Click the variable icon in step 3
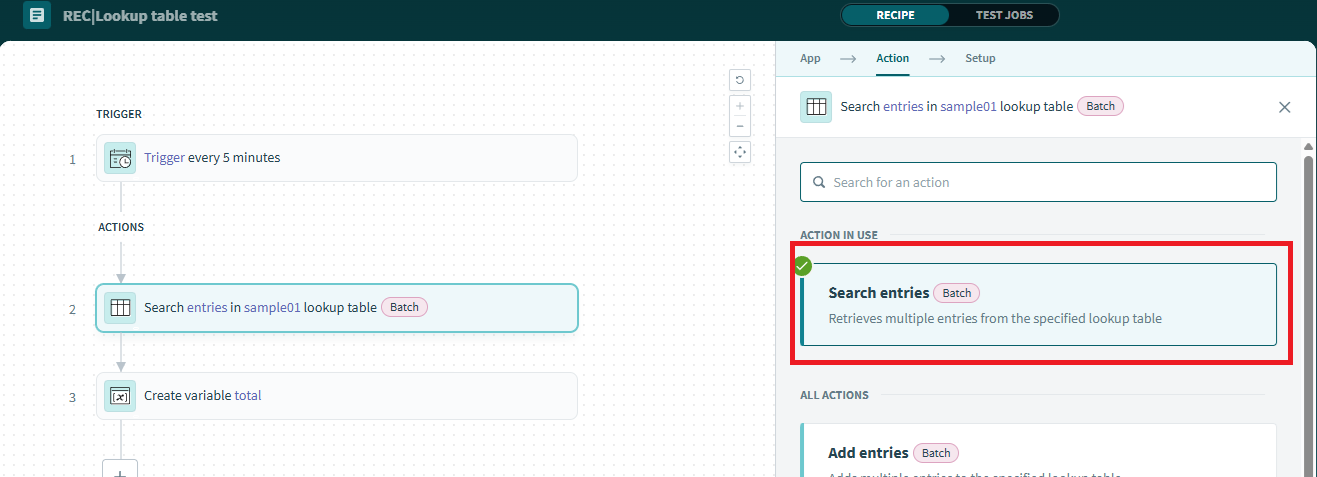 coord(120,396)
